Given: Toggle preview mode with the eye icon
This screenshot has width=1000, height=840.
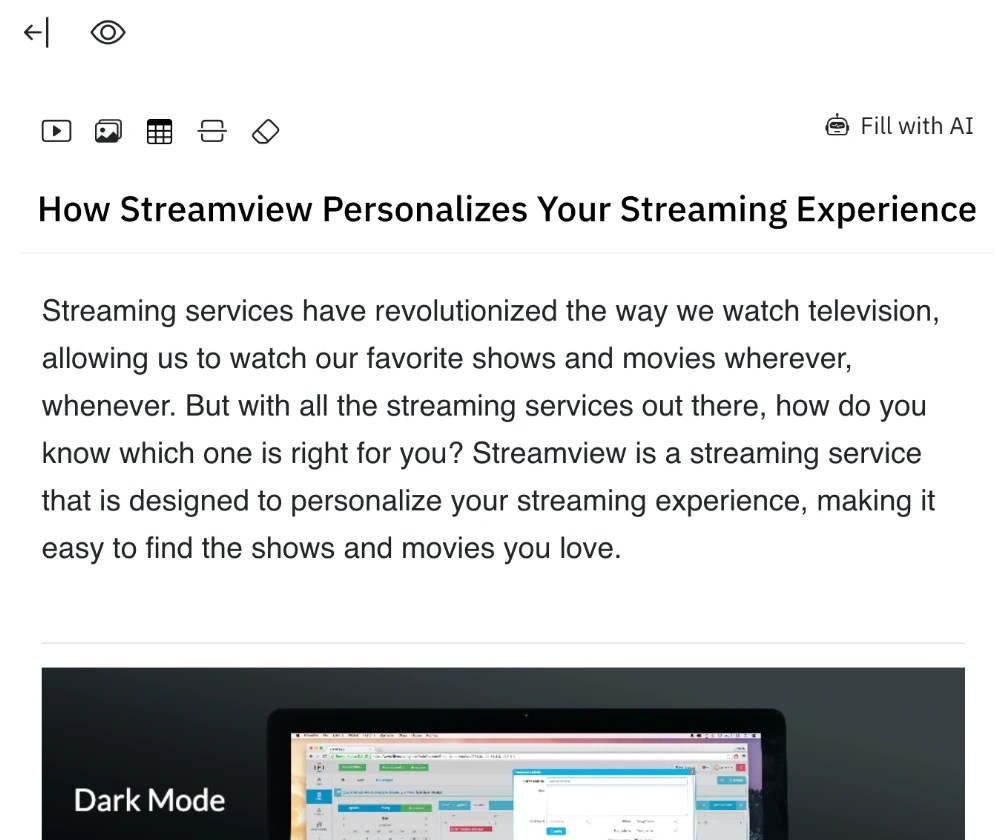Looking at the screenshot, I should pyautogui.click(x=108, y=33).
